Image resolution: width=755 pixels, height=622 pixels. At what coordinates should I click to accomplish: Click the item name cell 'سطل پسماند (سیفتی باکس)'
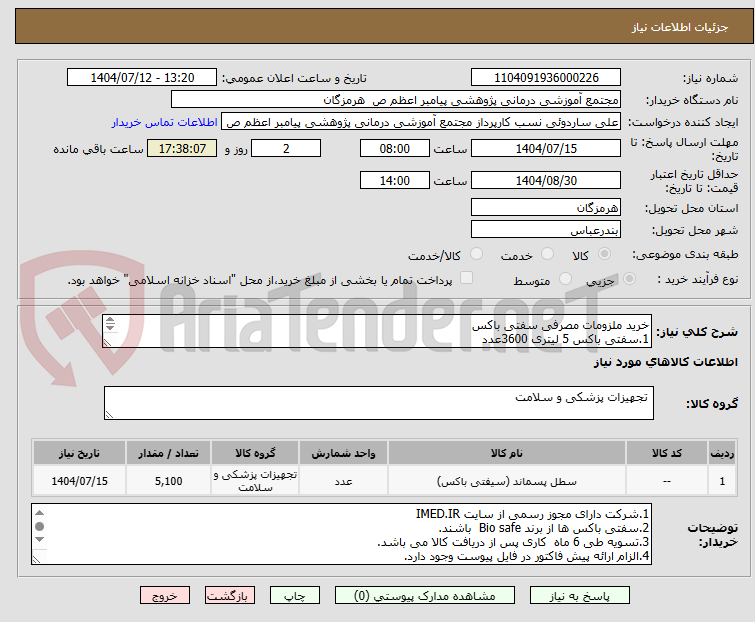pos(507,480)
